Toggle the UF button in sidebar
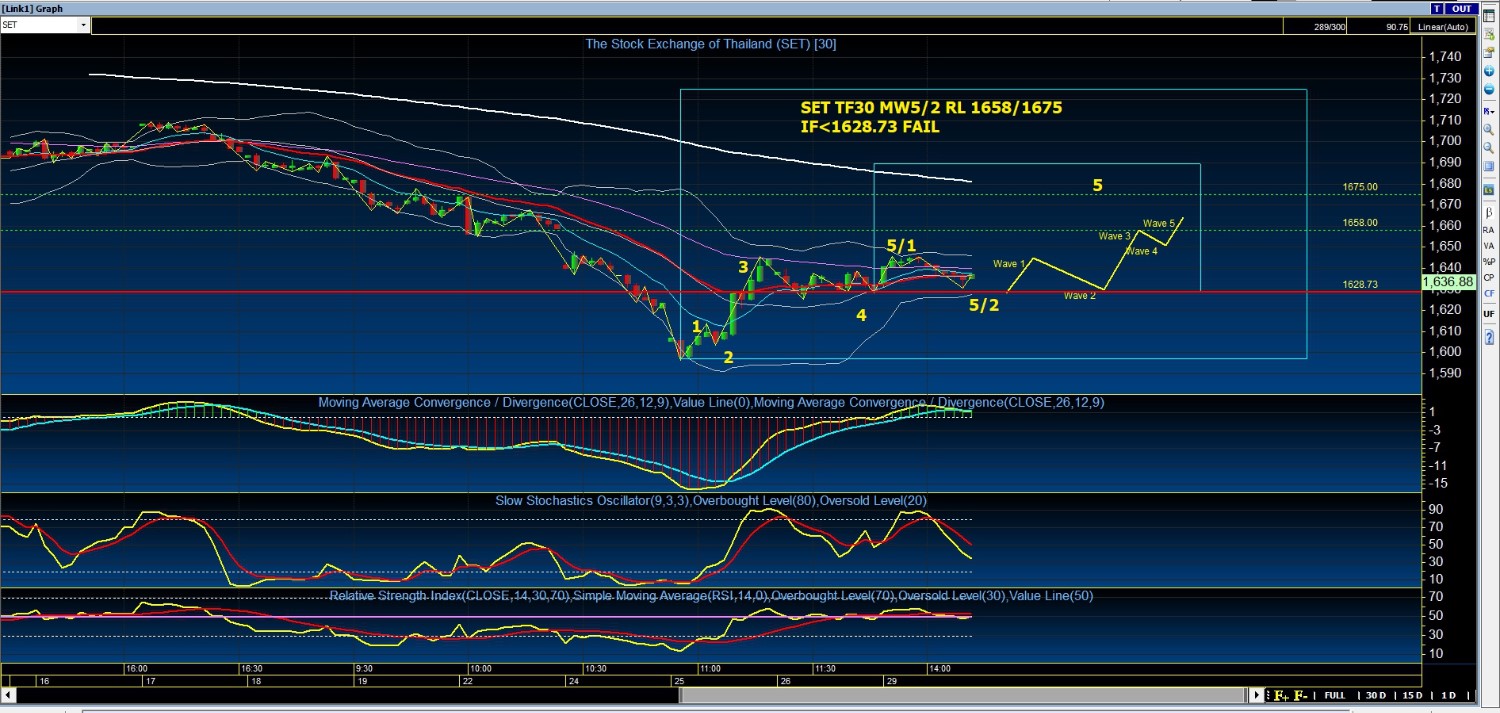Viewport: 1500px width, 713px height. click(1489, 313)
